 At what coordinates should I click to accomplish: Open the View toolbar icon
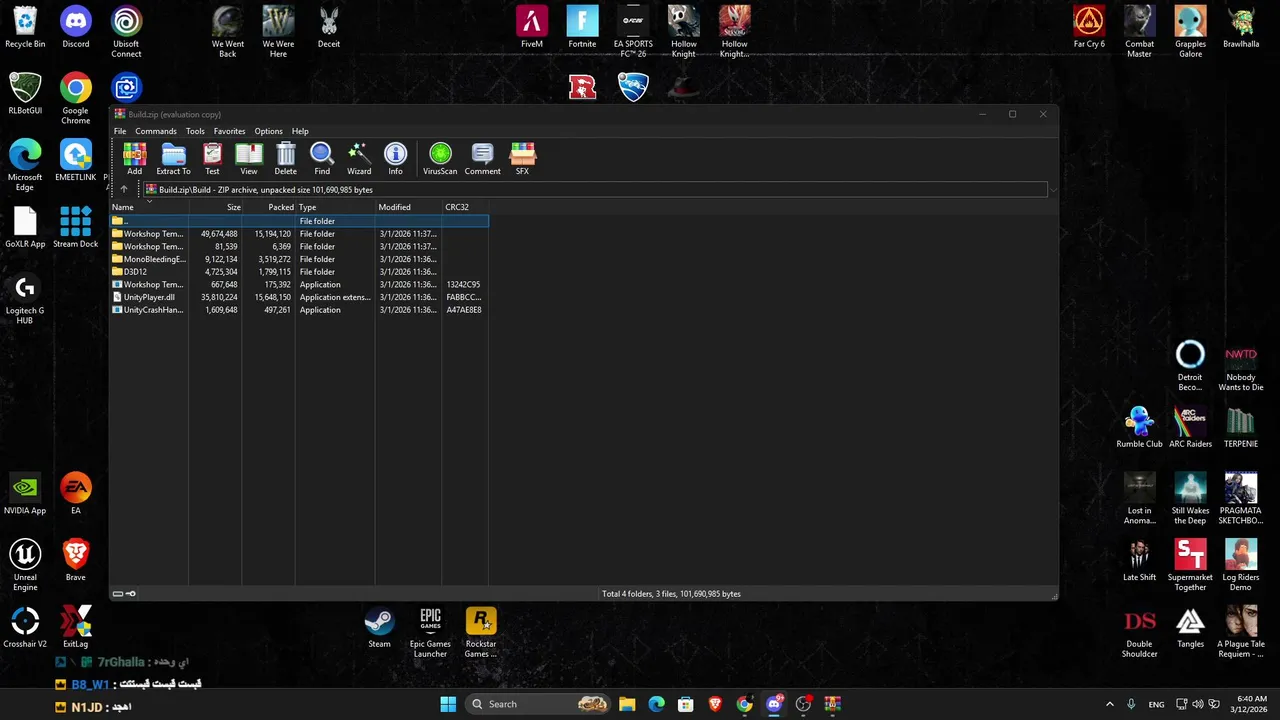pyautogui.click(x=249, y=159)
